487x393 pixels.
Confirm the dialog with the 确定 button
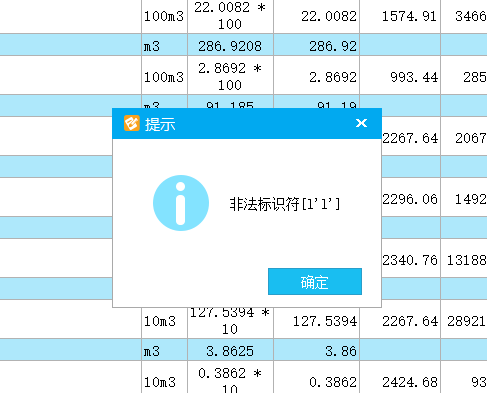click(315, 281)
